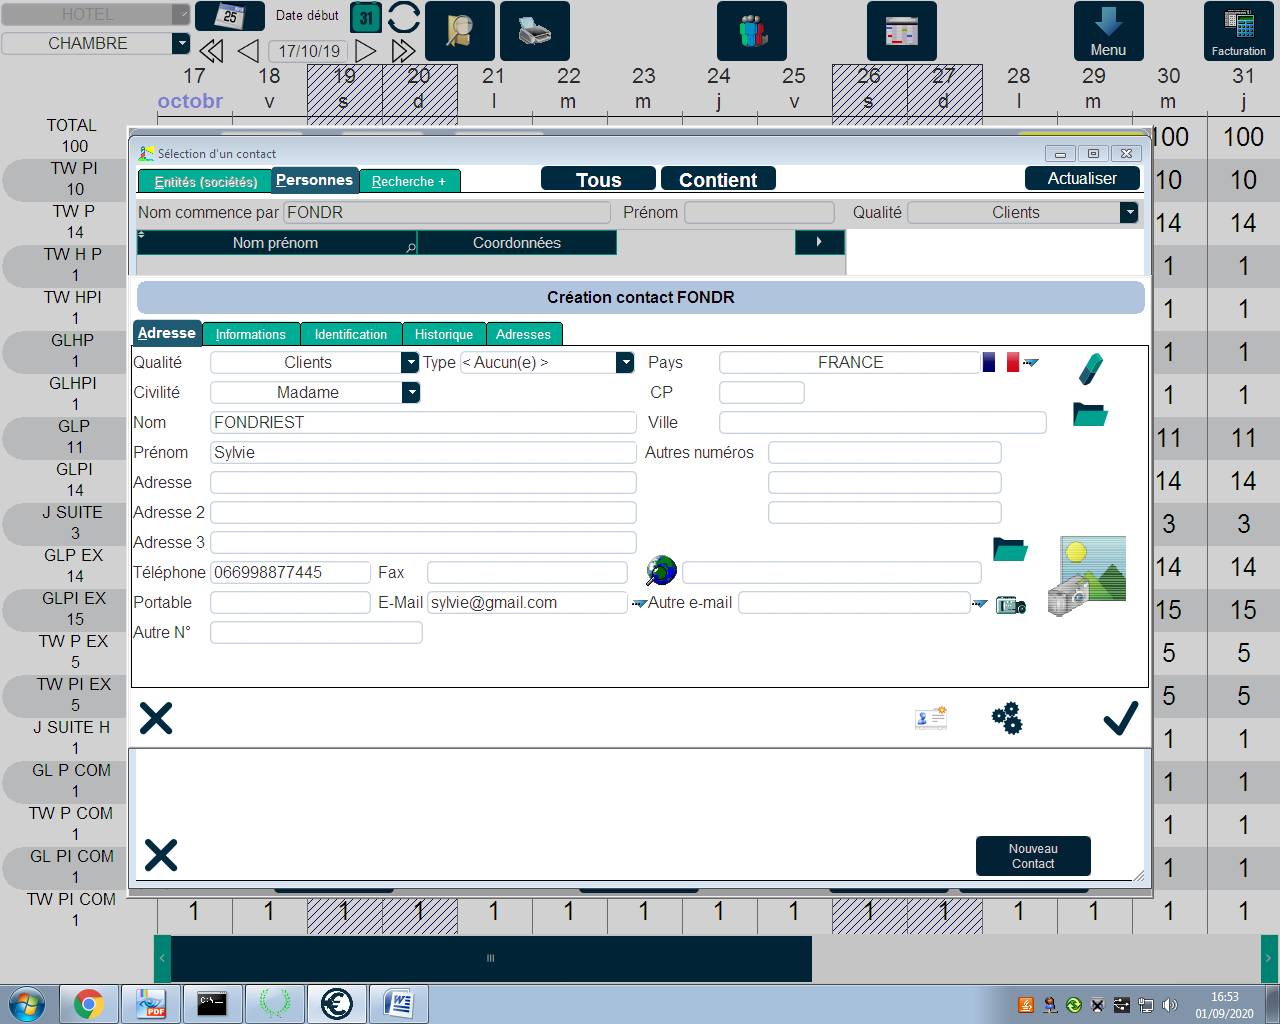Screen dimensions: 1280x1024
Task: Click the globe web search icon
Action: pos(661,571)
